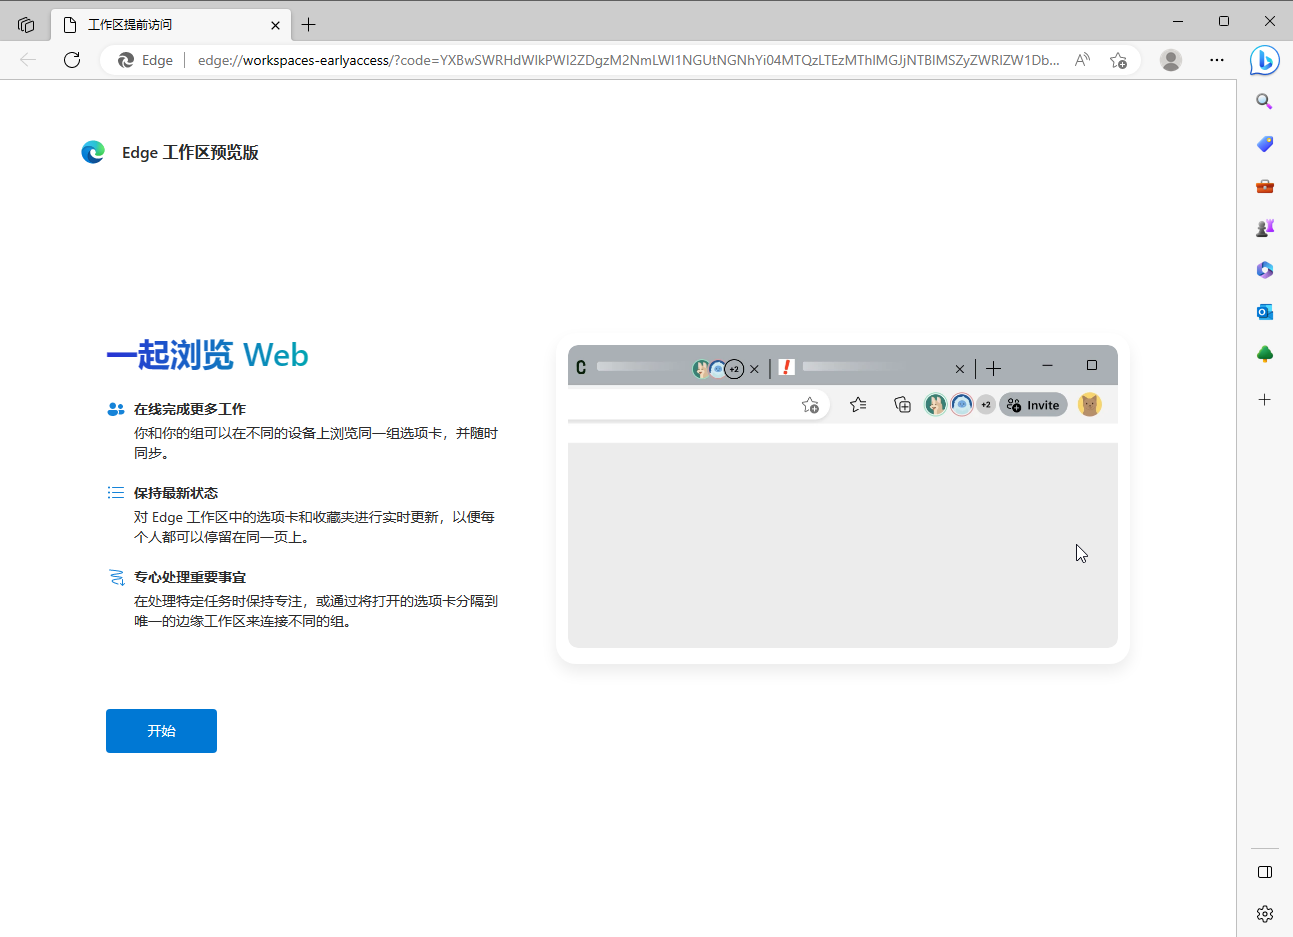Open Search from the sidebar
1293x937 pixels.
click(x=1264, y=101)
